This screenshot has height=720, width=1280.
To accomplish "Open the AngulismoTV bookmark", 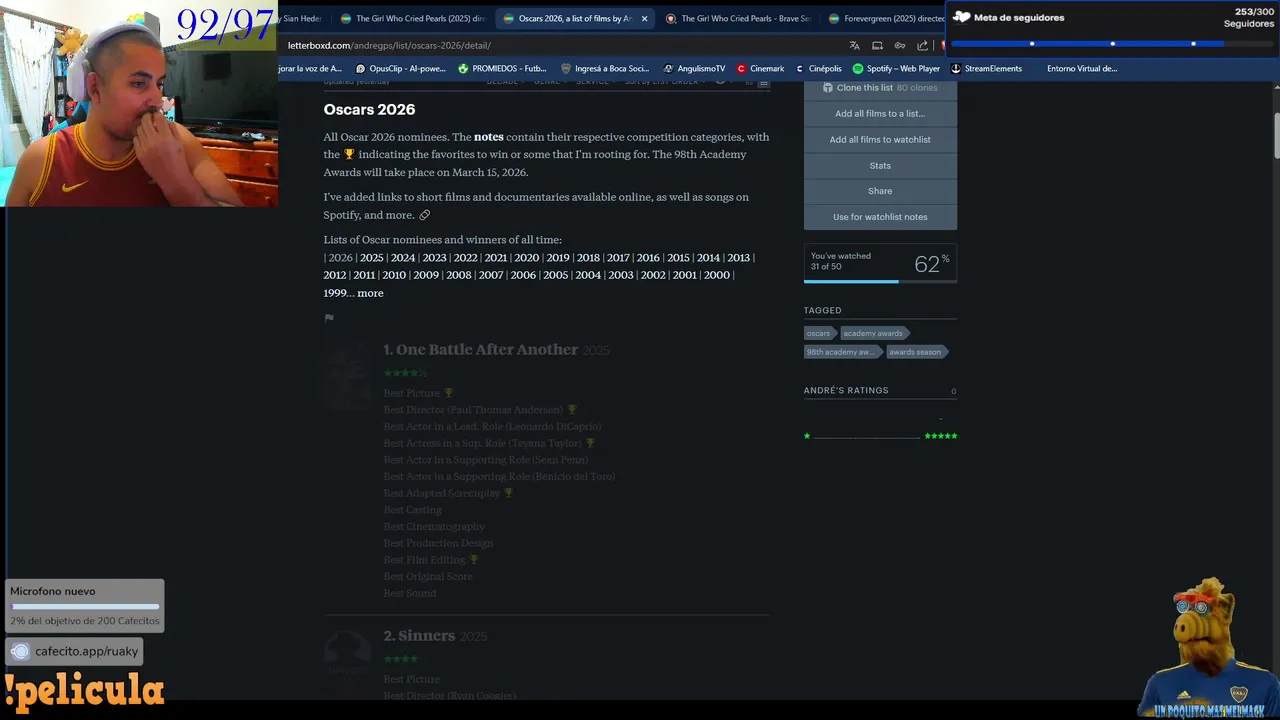I will (694, 69).
